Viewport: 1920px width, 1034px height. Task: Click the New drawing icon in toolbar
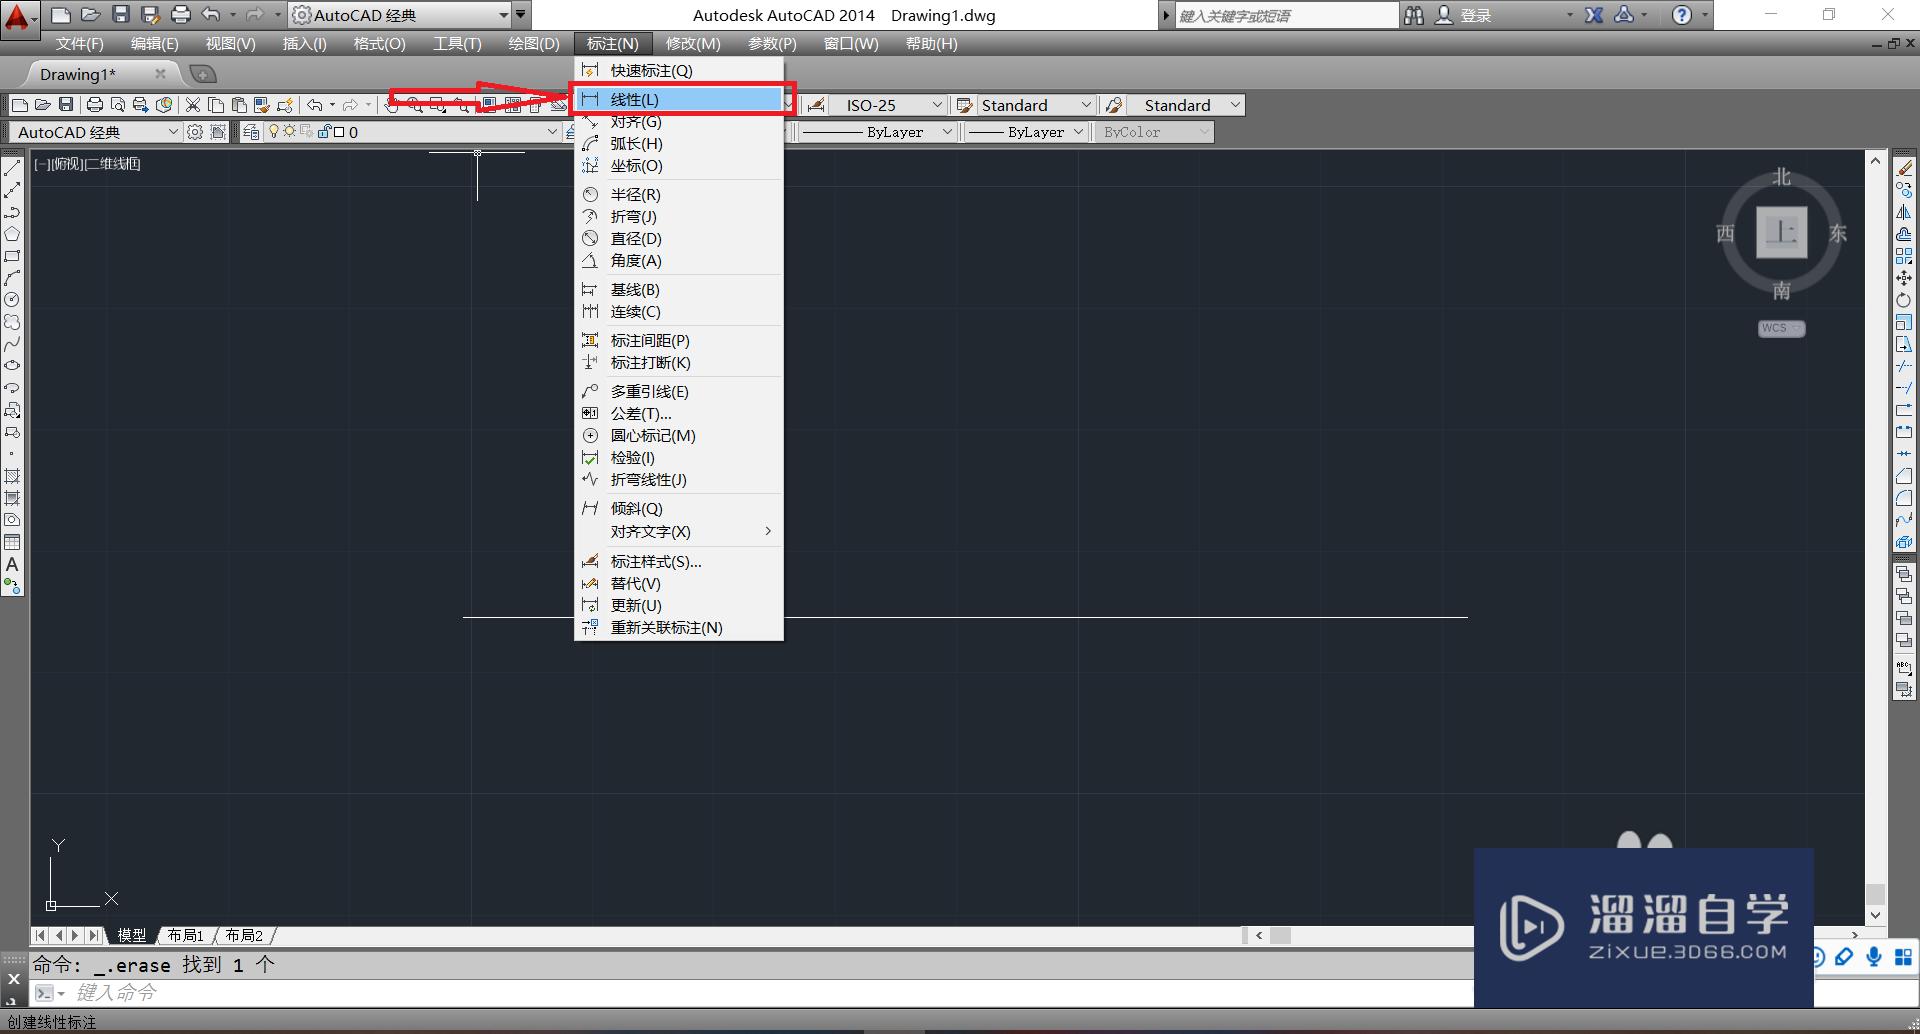pos(20,105)
